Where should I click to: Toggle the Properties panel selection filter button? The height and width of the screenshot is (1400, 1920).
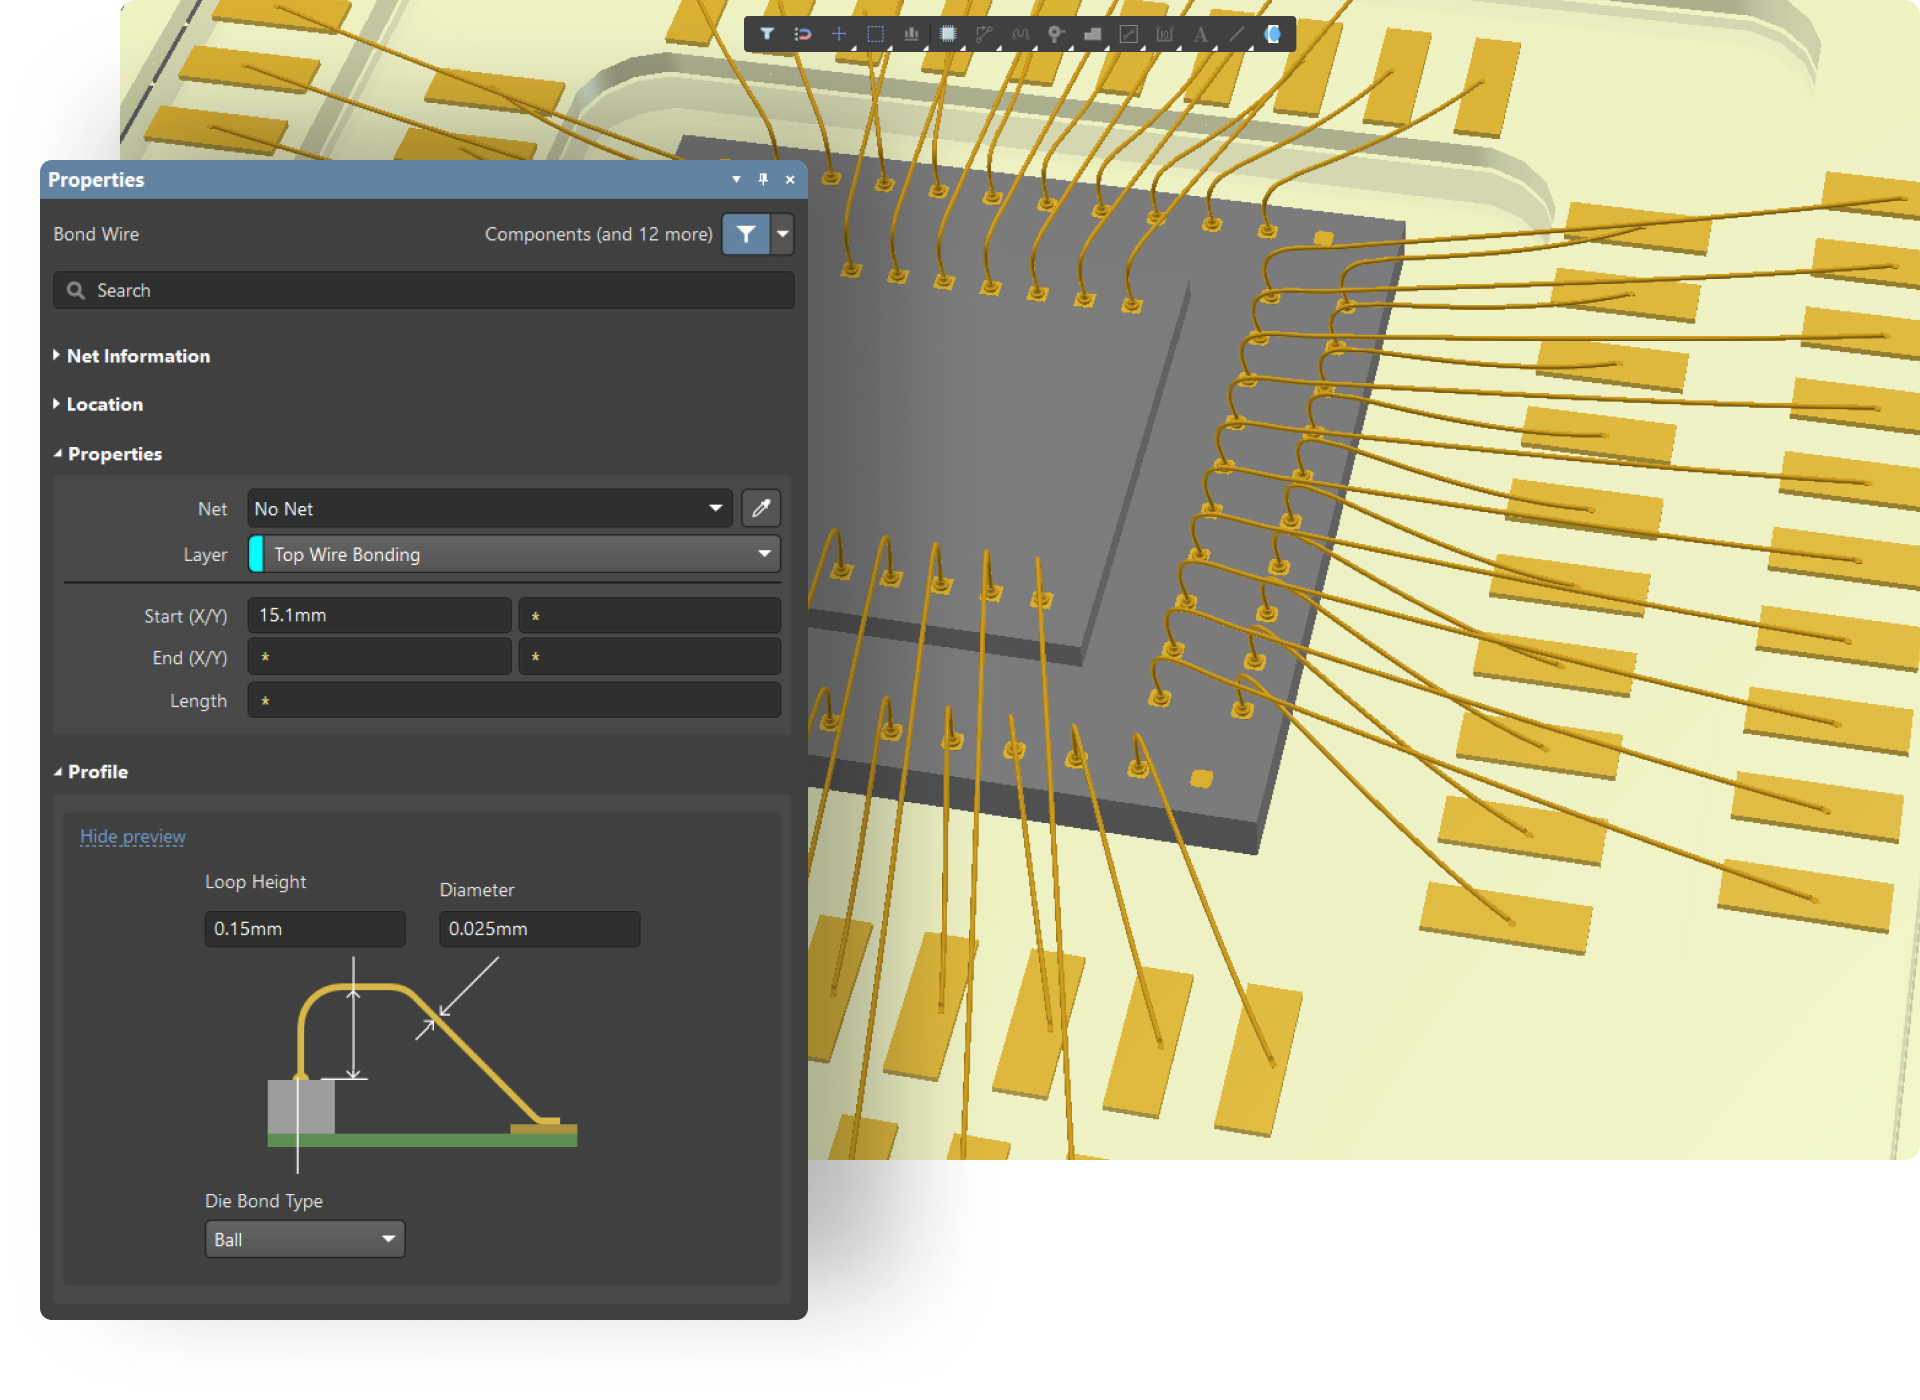pyautogui.click(x=746, y=234)
